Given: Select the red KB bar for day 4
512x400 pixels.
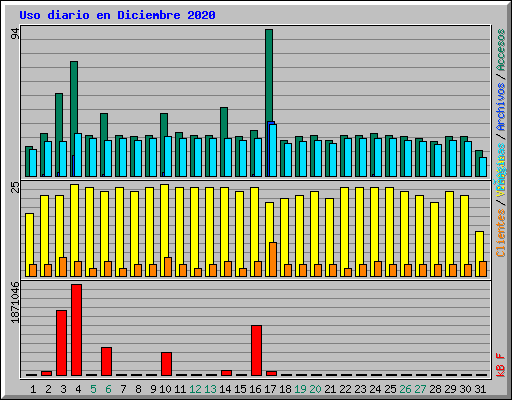Looking at the screenshot, I should (x=76, y=330).
